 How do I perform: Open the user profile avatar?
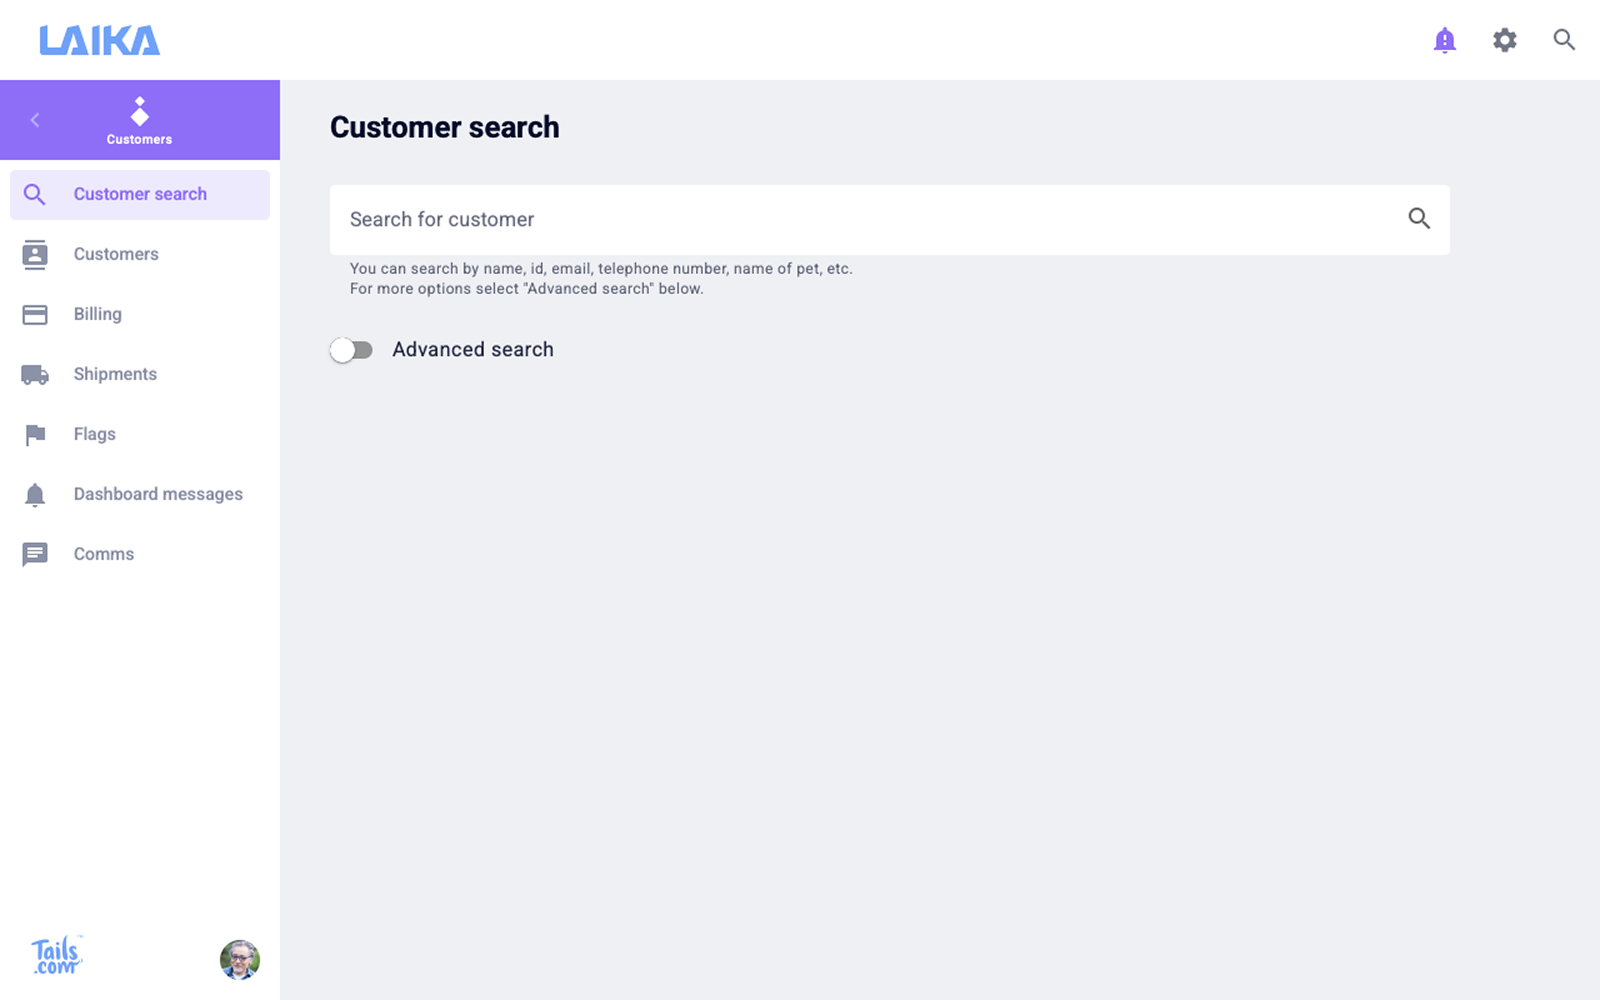240,960
